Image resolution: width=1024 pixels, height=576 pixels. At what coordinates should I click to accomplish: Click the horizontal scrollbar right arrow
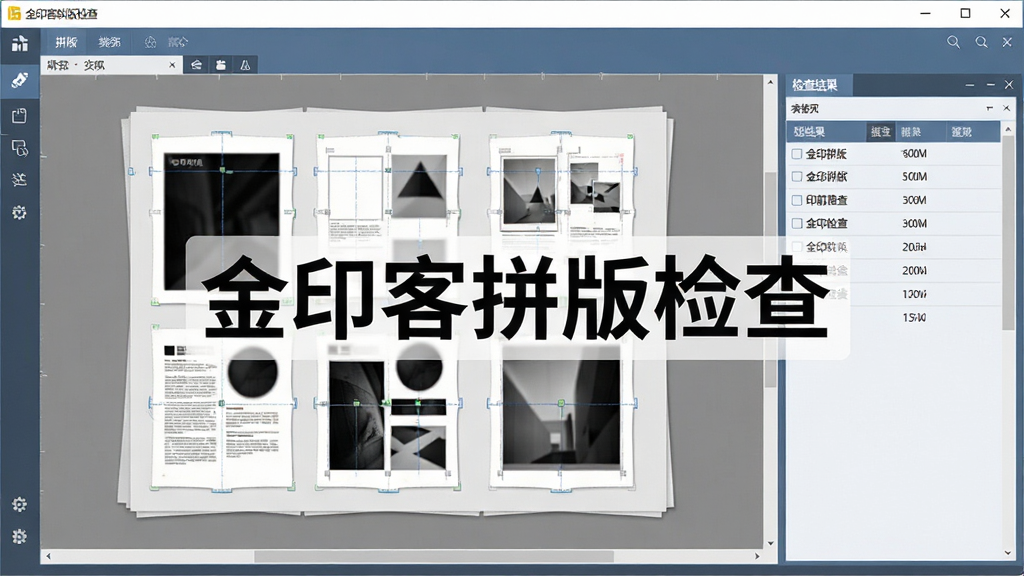click(757, 556)
